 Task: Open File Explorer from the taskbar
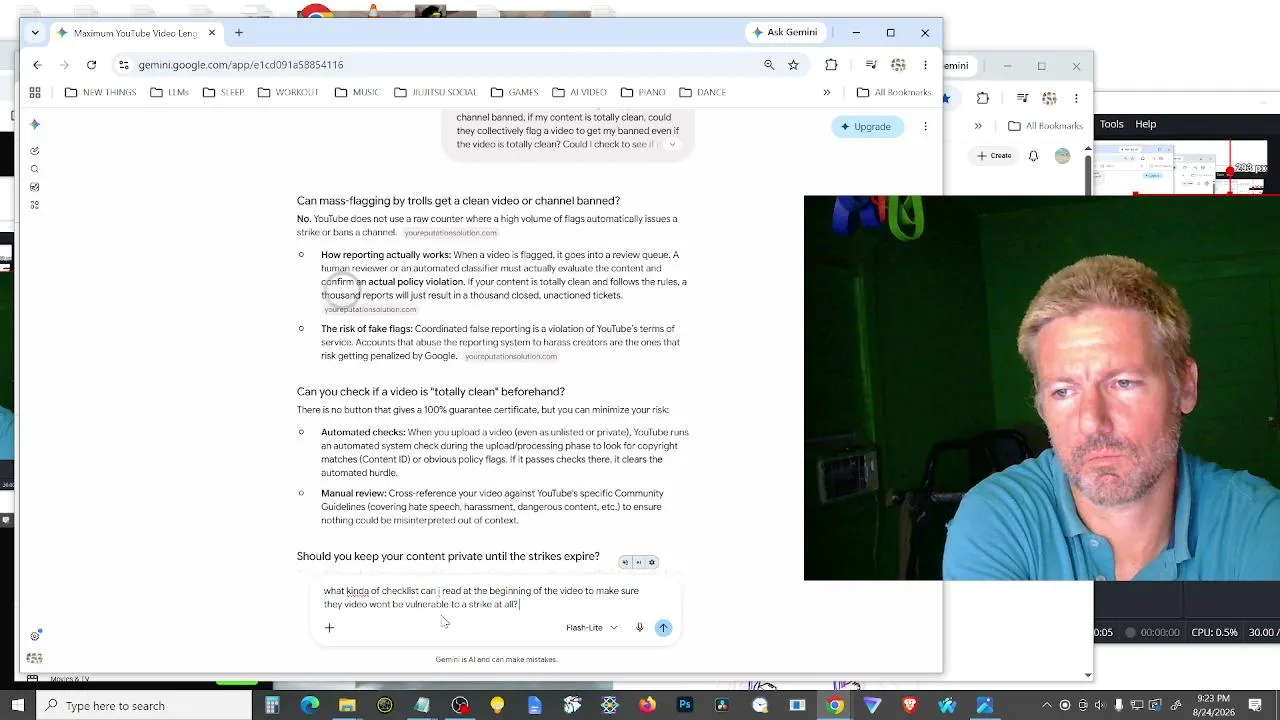347,706
